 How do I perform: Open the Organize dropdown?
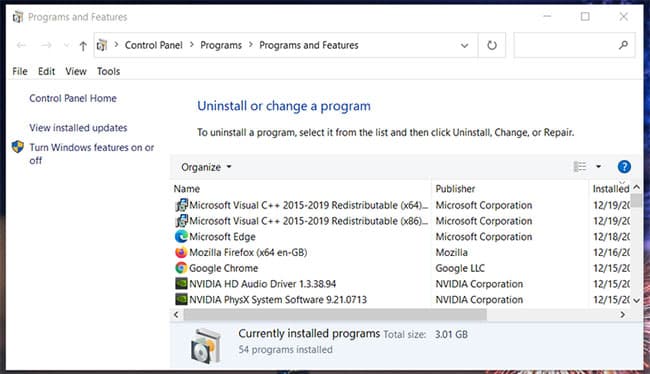point(206,167)
